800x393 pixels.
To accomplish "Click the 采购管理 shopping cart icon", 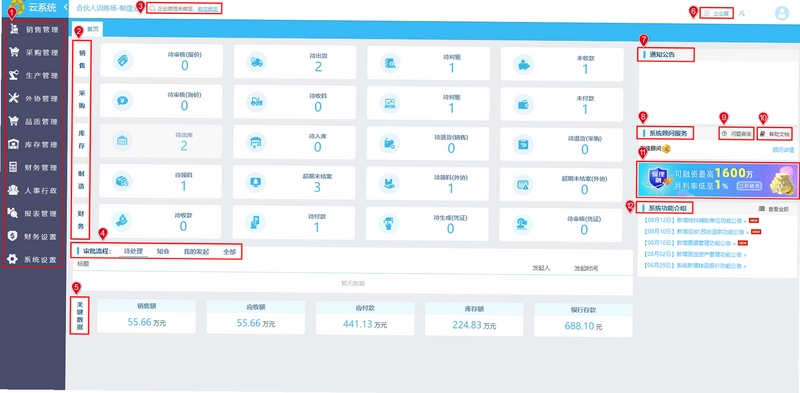I will (x=14, y=52).
